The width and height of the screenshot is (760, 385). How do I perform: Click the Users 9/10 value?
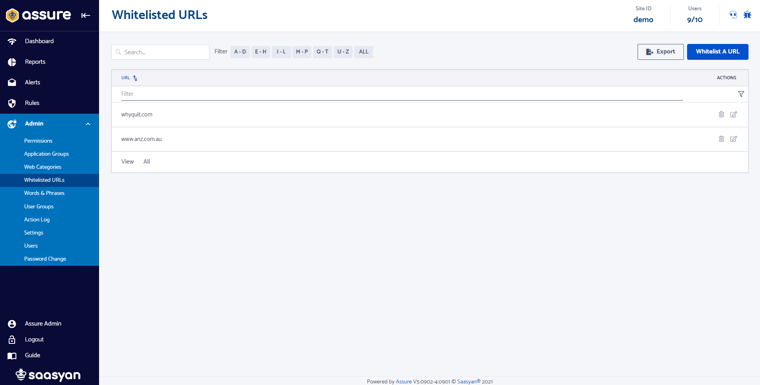695,20
